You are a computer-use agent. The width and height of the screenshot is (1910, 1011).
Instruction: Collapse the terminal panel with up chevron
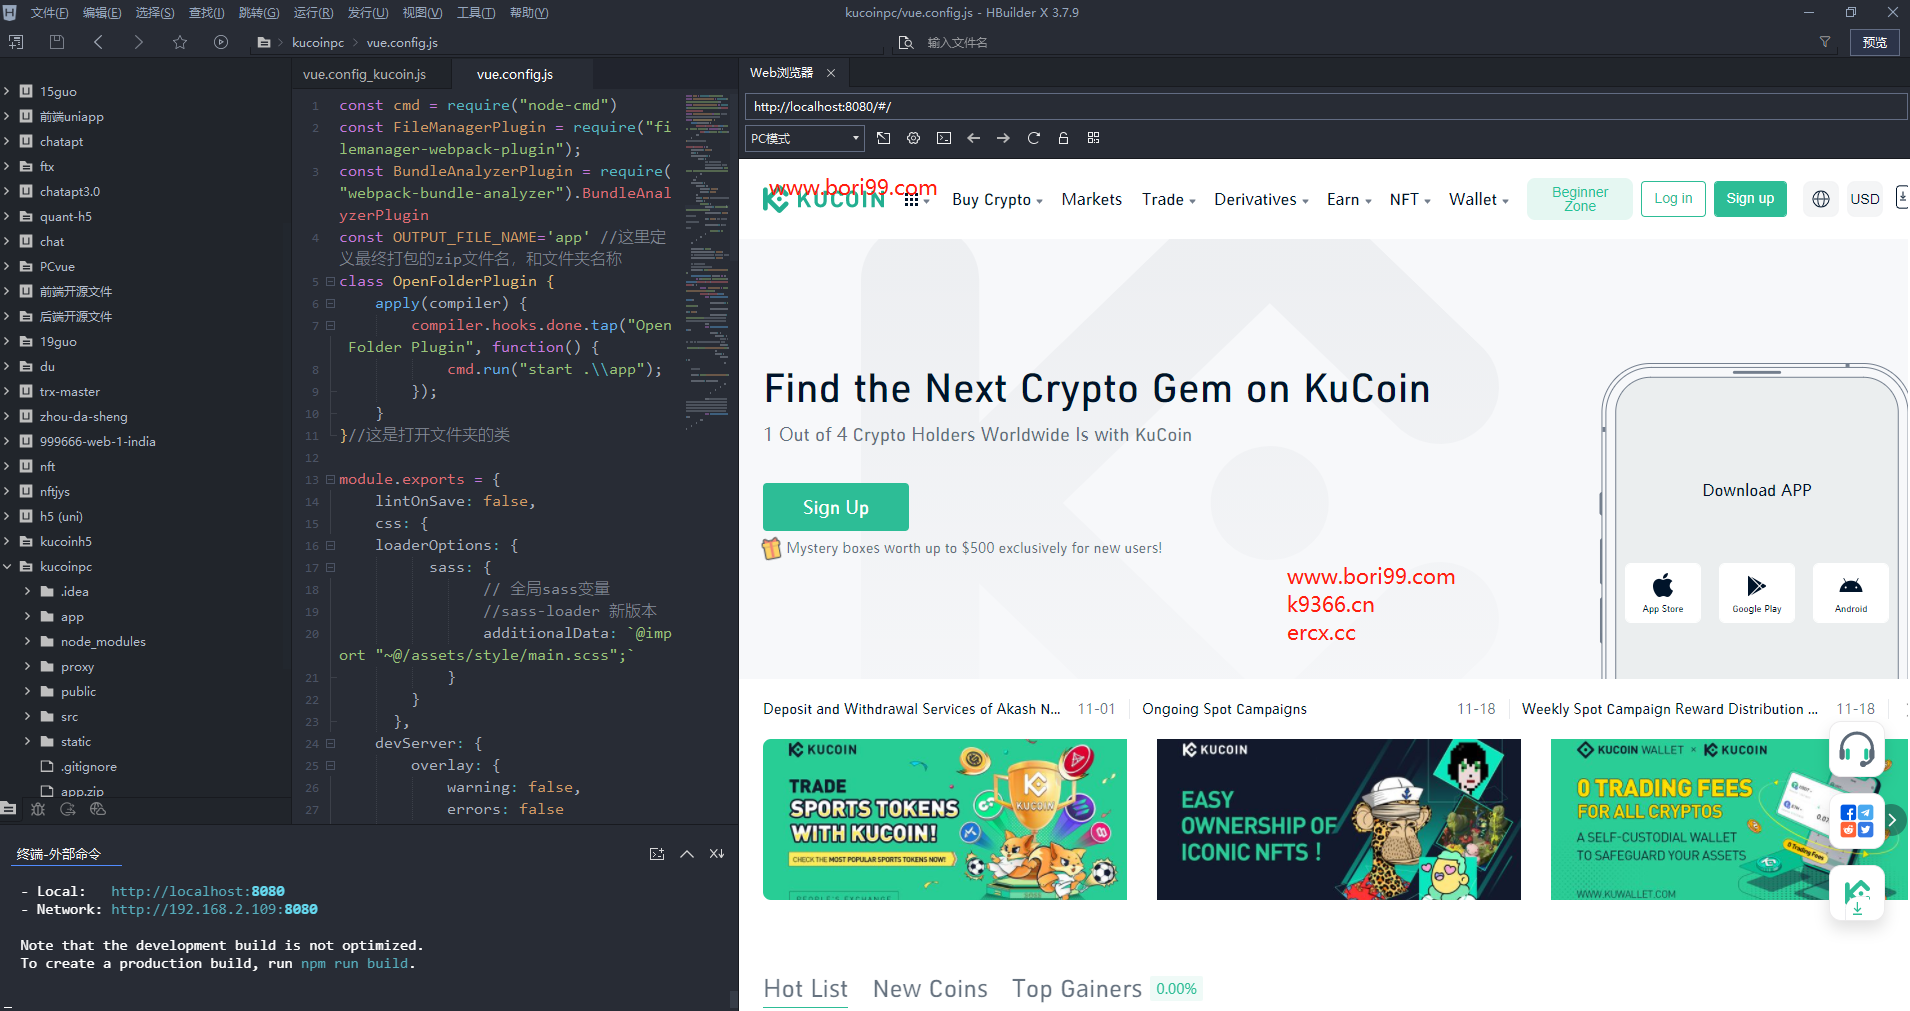click(x=687, y=854)
